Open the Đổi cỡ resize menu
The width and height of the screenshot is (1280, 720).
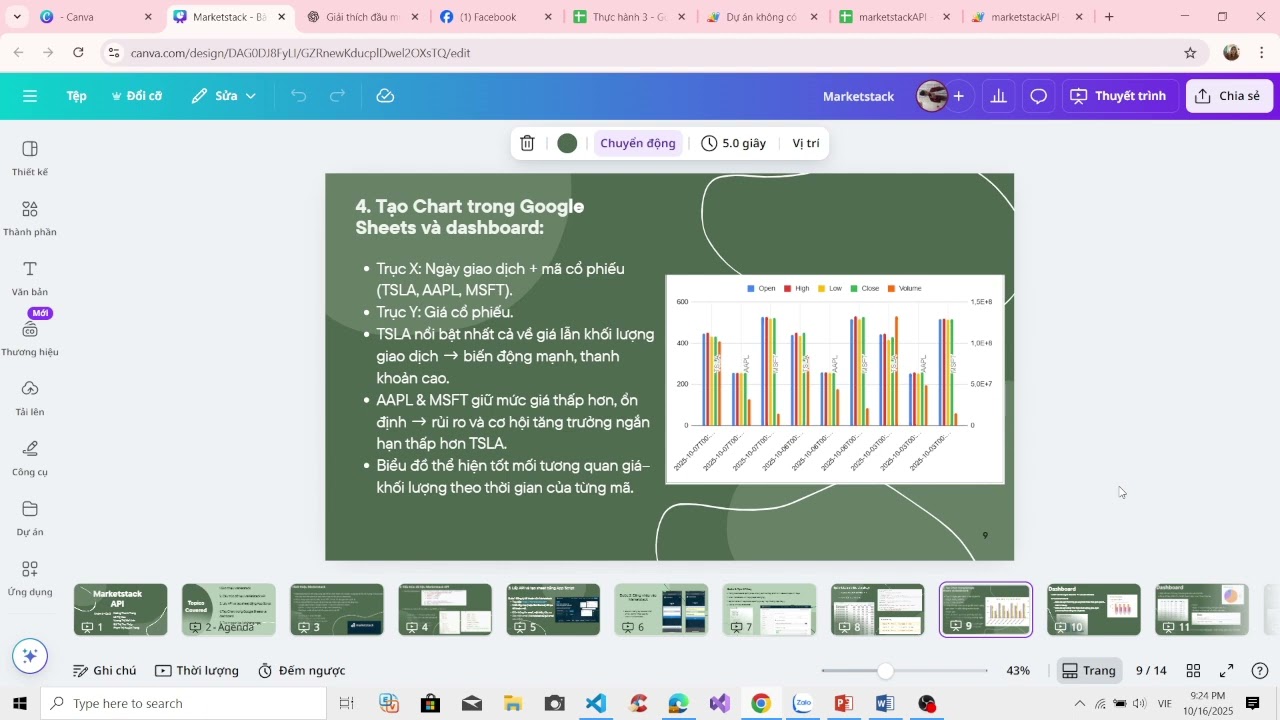(x=136, y=96)
